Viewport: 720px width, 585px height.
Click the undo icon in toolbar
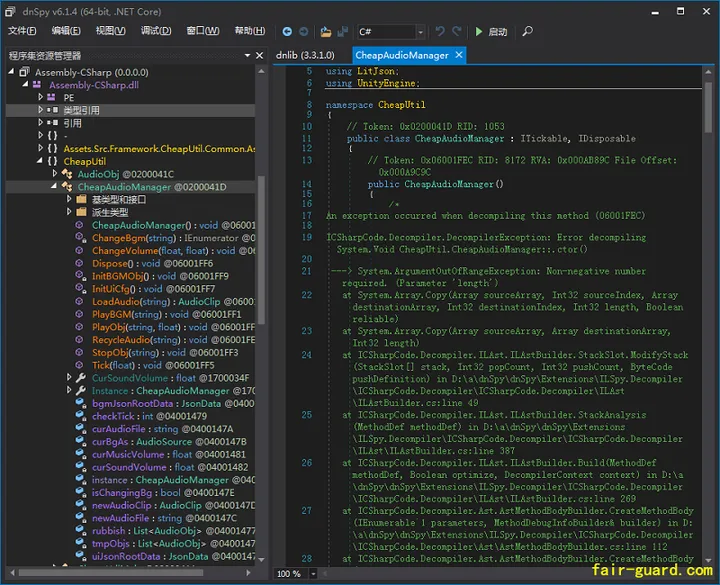pos(438,32)
